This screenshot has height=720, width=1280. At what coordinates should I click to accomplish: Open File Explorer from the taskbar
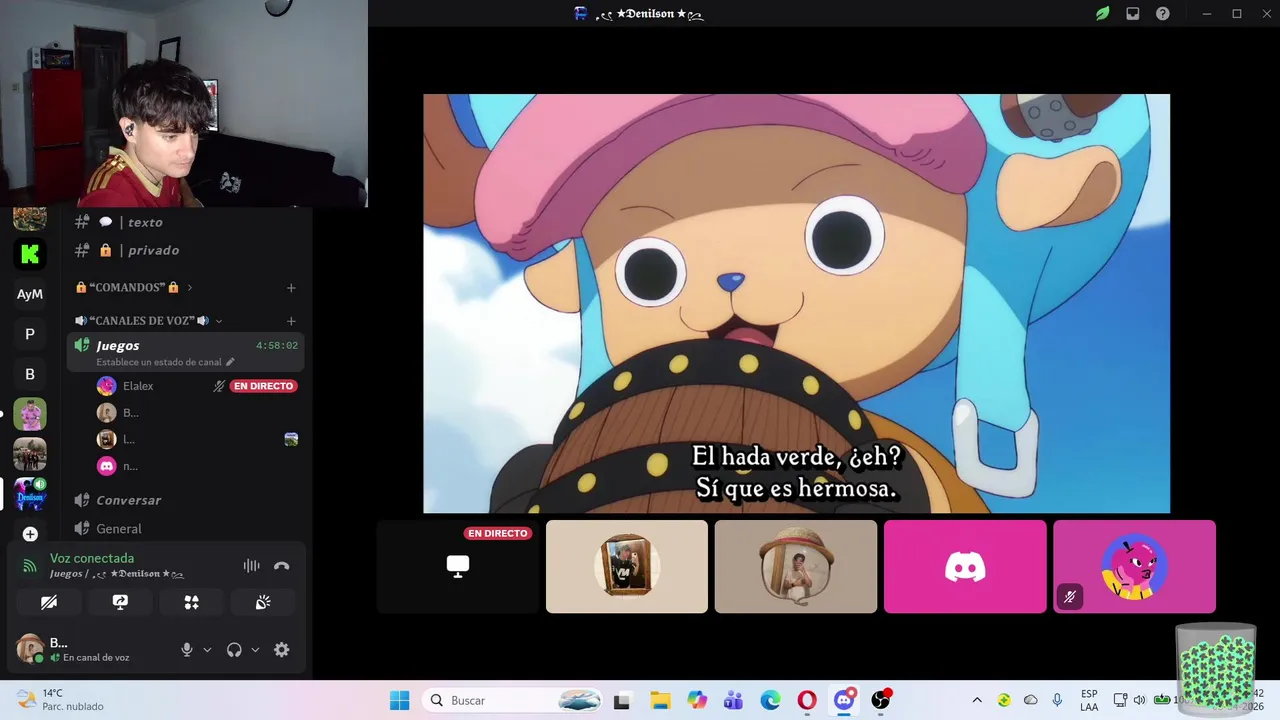[660, 700]
